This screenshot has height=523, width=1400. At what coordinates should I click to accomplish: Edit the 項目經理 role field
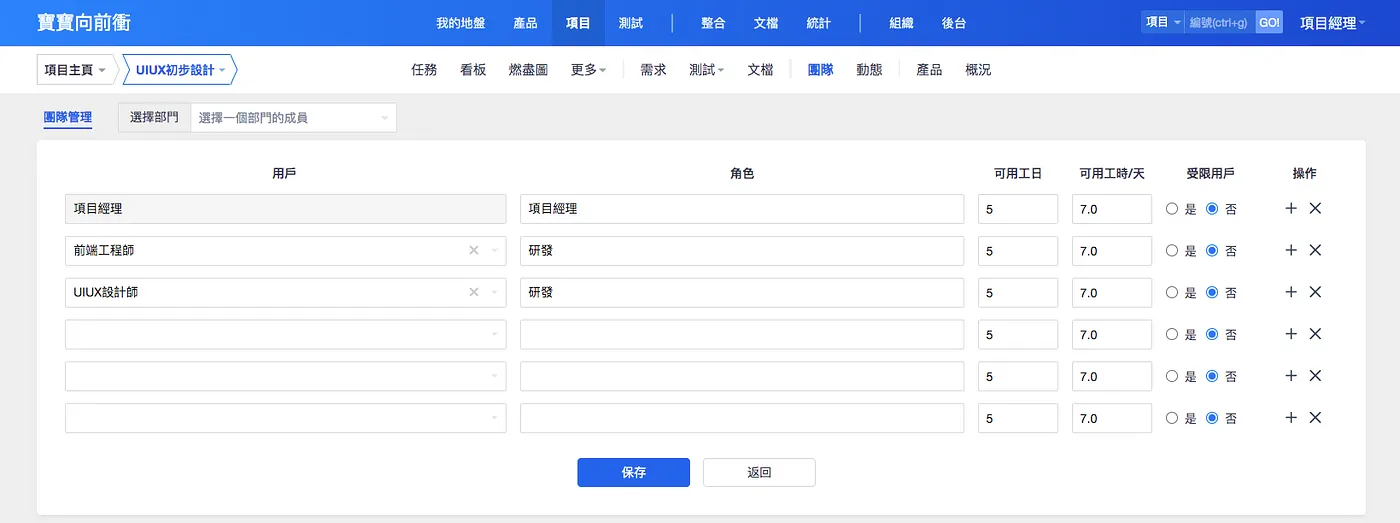pyautogui.click(x=742, y=209)
